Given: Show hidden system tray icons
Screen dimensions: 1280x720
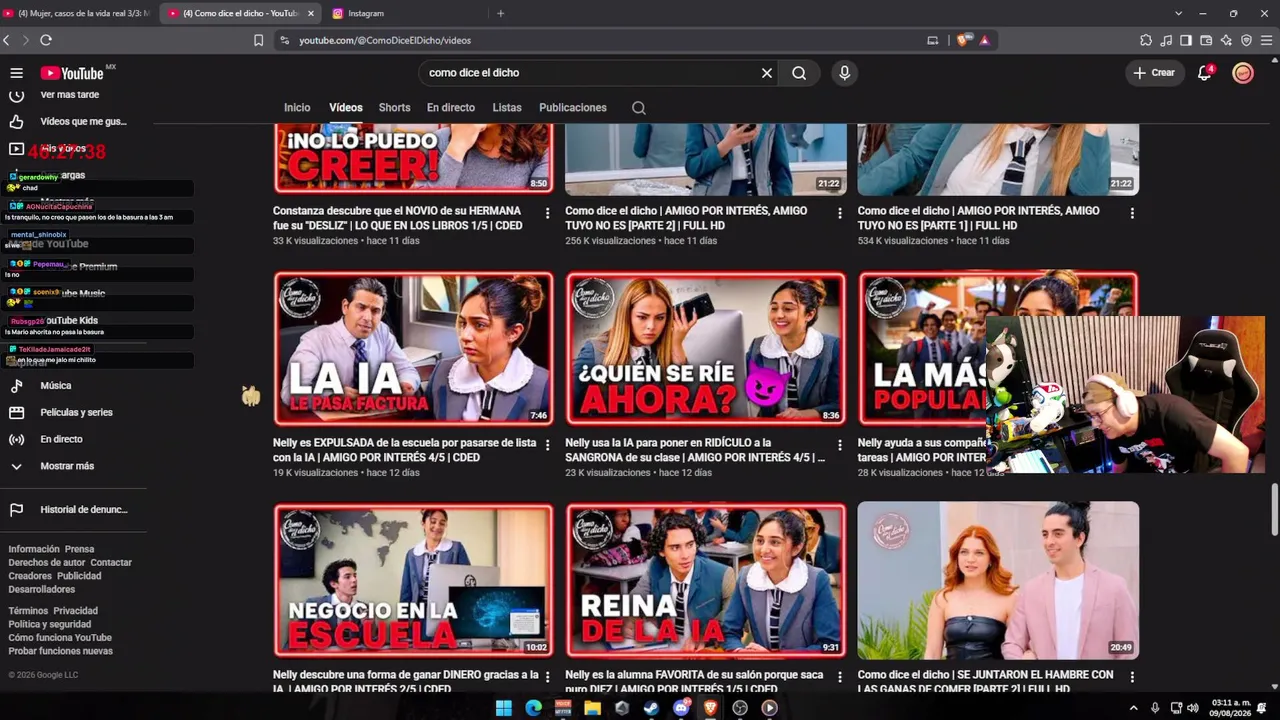Looking at the screenshot, I should [x=1133, y=708].
